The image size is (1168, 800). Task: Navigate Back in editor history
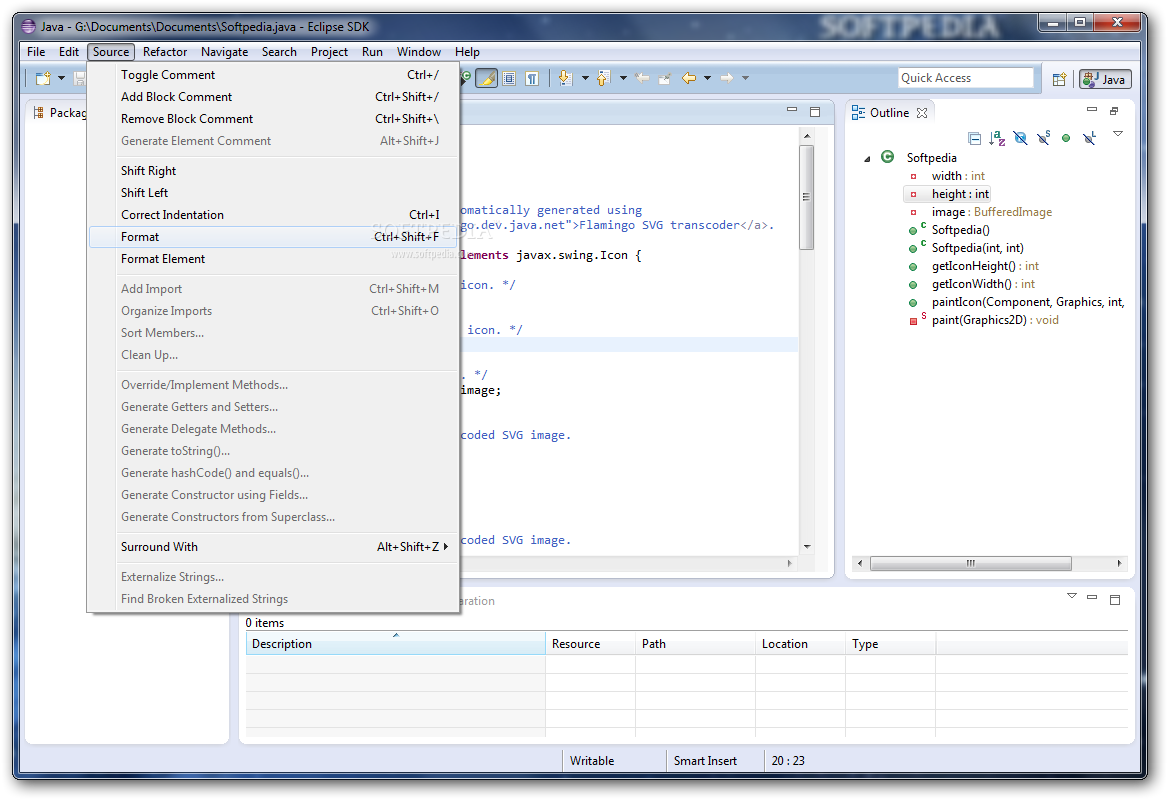point(689,78)
